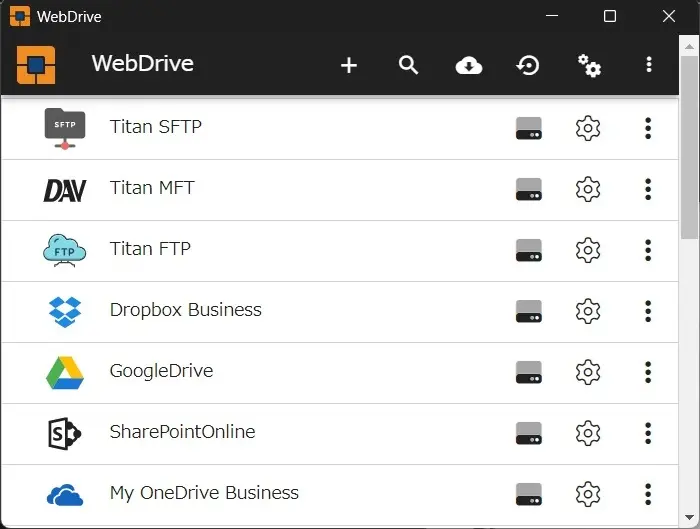Screen dimensions: 700x529
Task: Select the Dropbox Business site entry
Action: (x=185, y=310)
